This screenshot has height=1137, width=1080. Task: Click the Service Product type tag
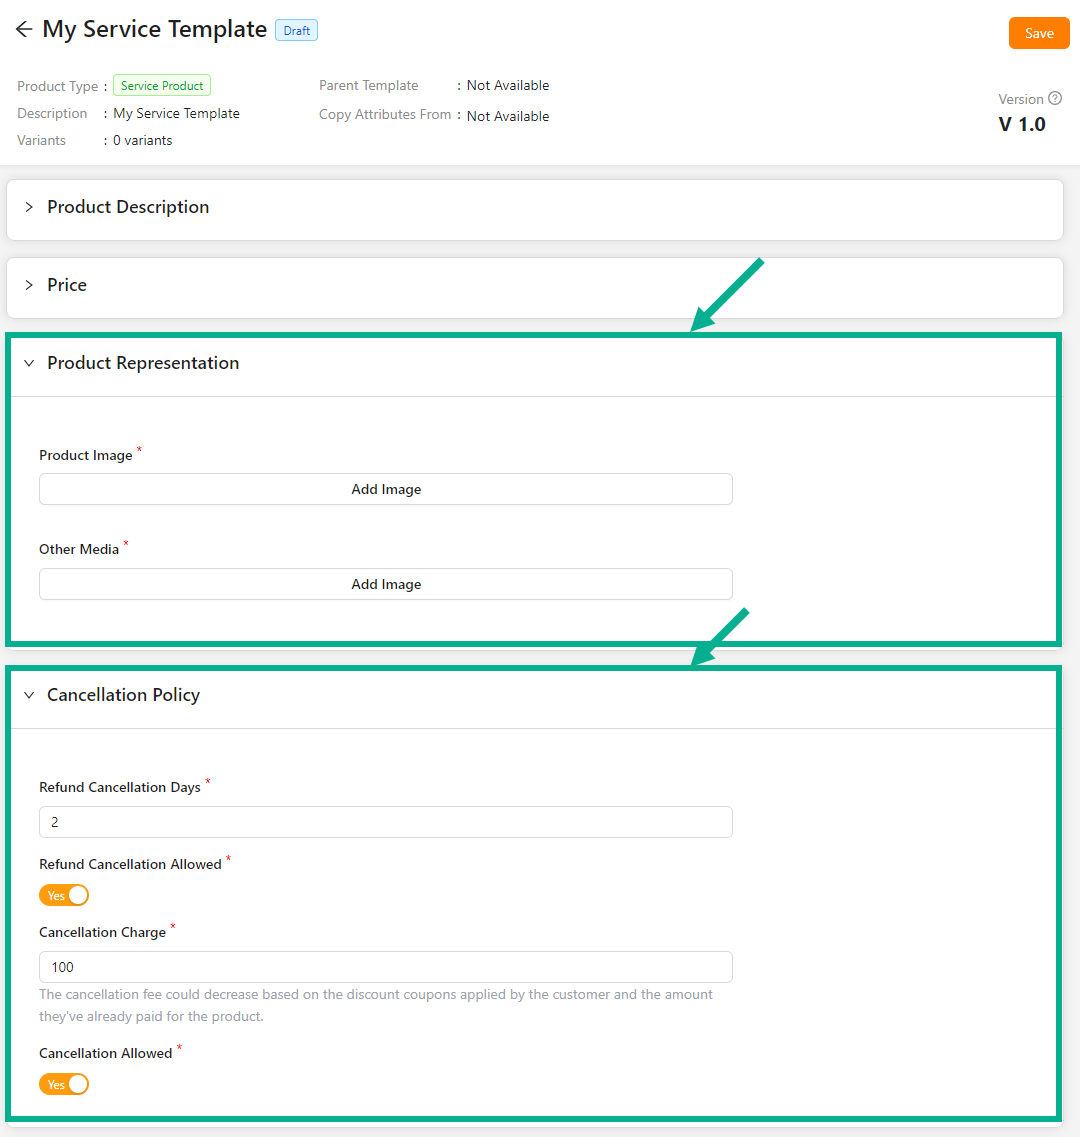click(162, 86)
